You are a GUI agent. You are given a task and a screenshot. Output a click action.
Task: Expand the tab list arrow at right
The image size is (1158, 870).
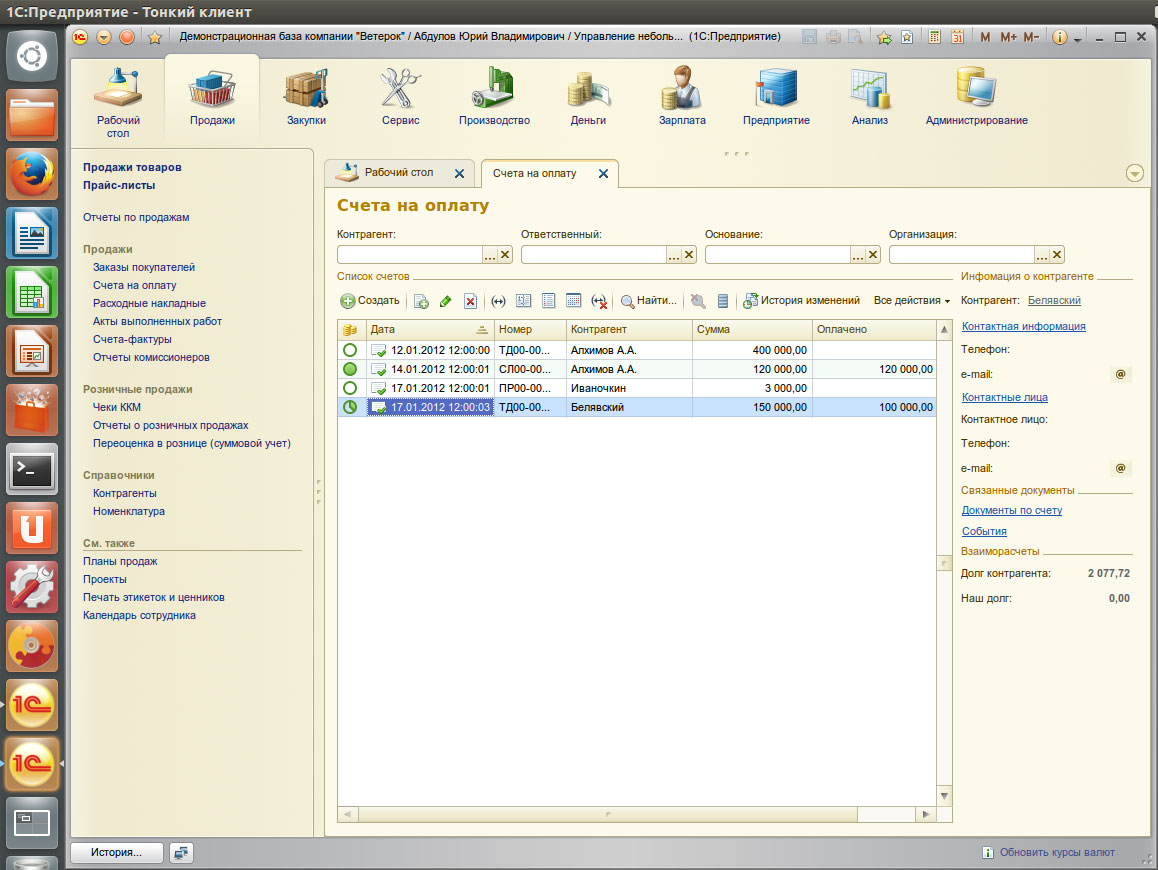point(1134,173)
